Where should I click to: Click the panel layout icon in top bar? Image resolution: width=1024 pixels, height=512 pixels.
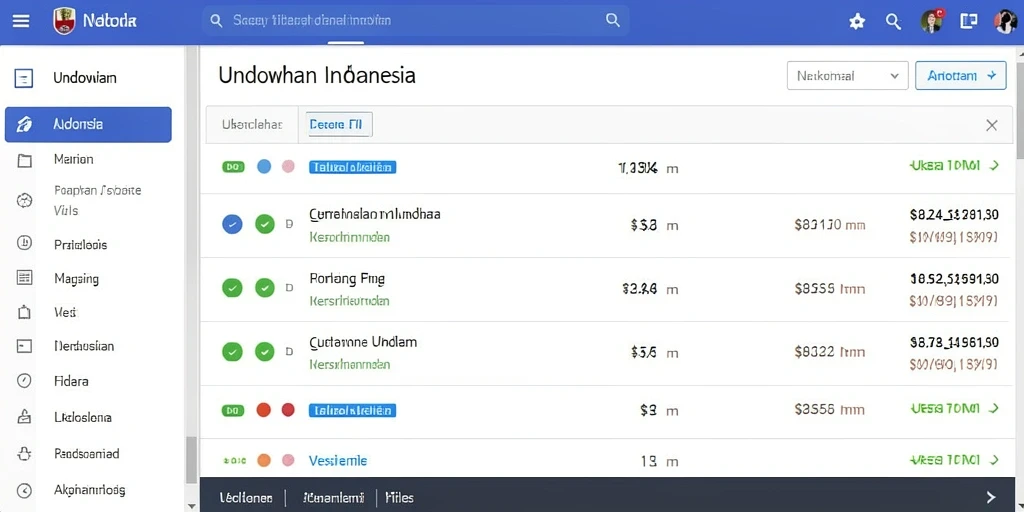pos(968,21)
